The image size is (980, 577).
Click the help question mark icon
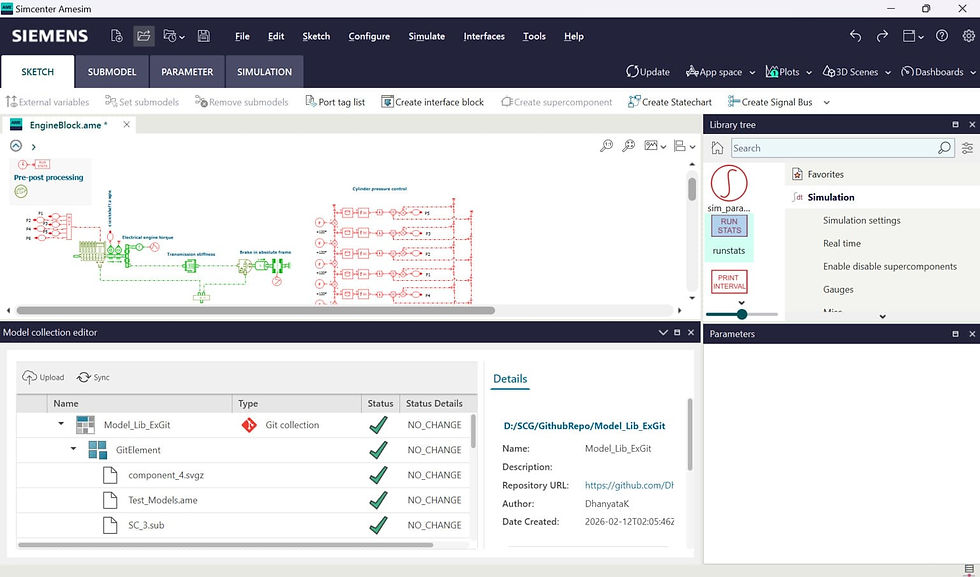tap(942, 36)
